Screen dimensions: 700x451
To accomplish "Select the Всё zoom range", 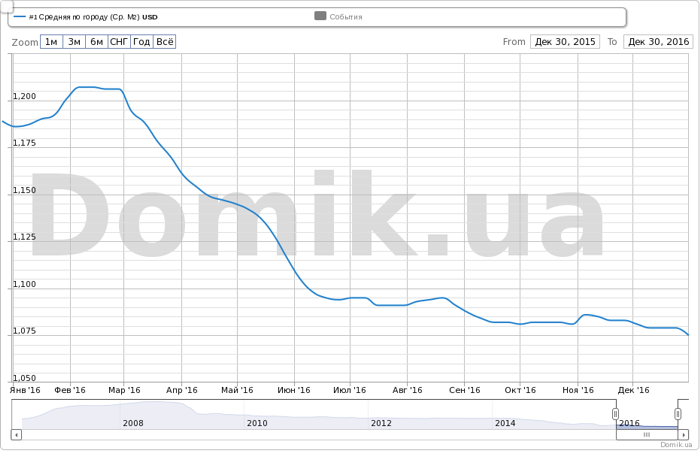I will click(x=165, y=42).
